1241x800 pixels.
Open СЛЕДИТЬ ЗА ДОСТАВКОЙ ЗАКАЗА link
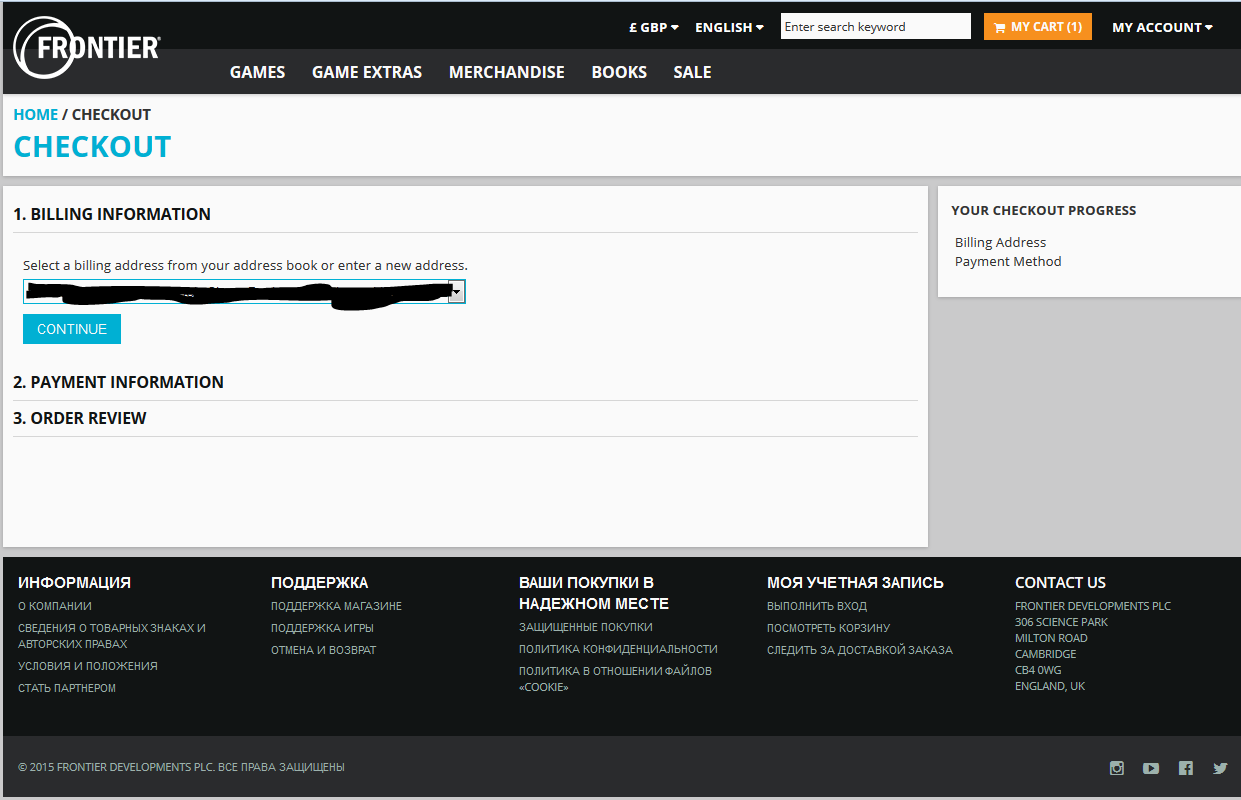pos(860,650)
